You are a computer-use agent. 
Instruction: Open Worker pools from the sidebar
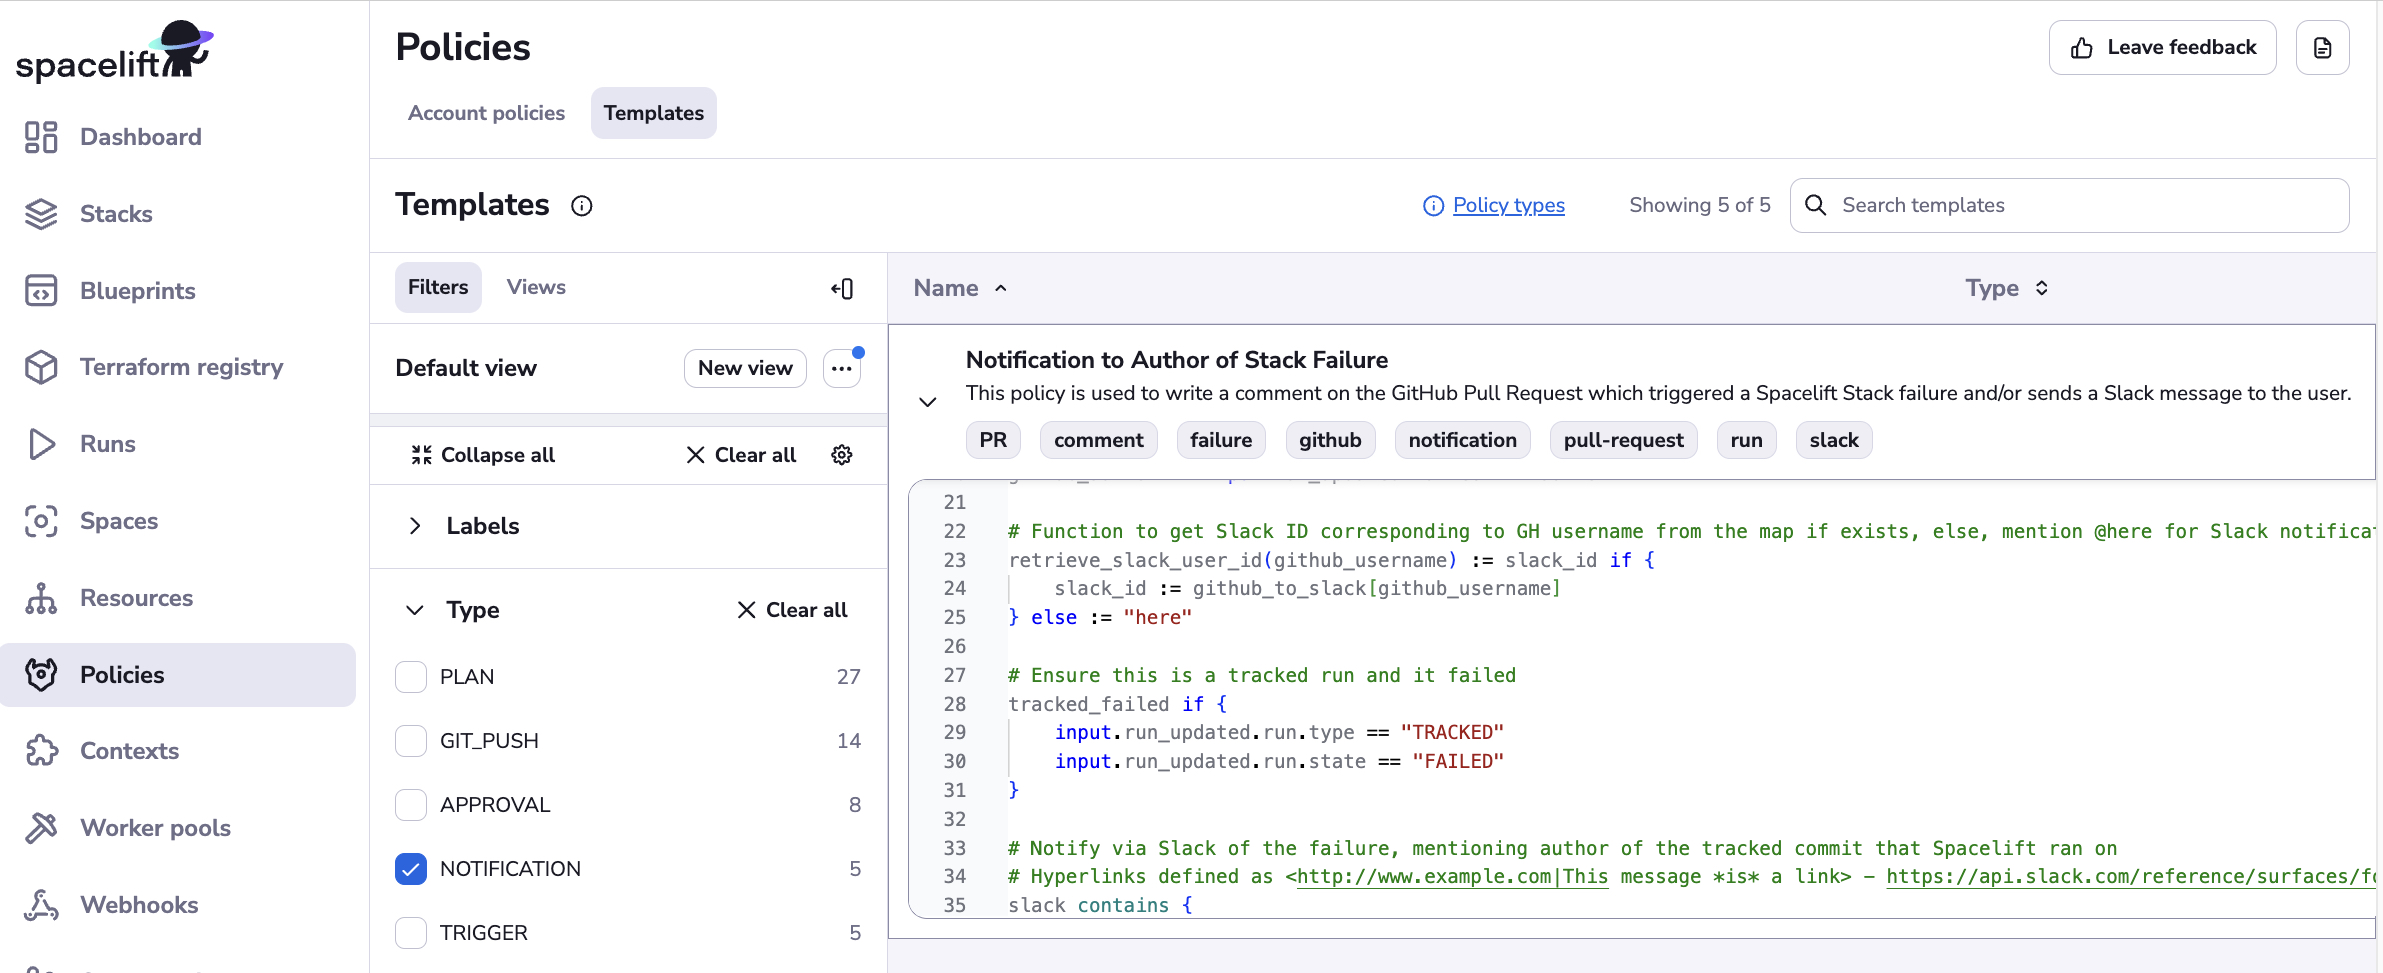coord(155,828)
